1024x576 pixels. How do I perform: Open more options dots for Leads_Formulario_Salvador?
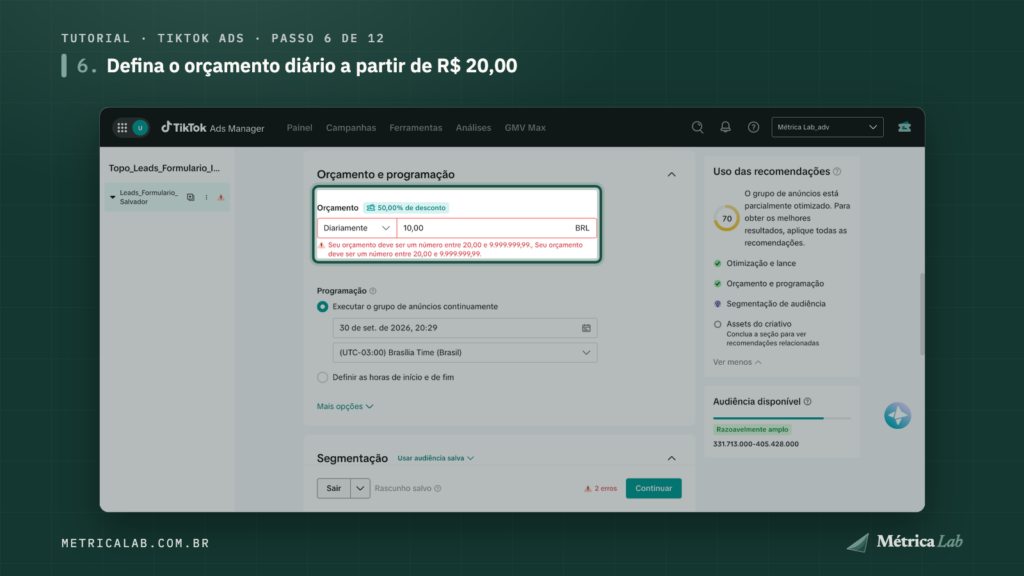pyautogui.click(x=206, y=197)
